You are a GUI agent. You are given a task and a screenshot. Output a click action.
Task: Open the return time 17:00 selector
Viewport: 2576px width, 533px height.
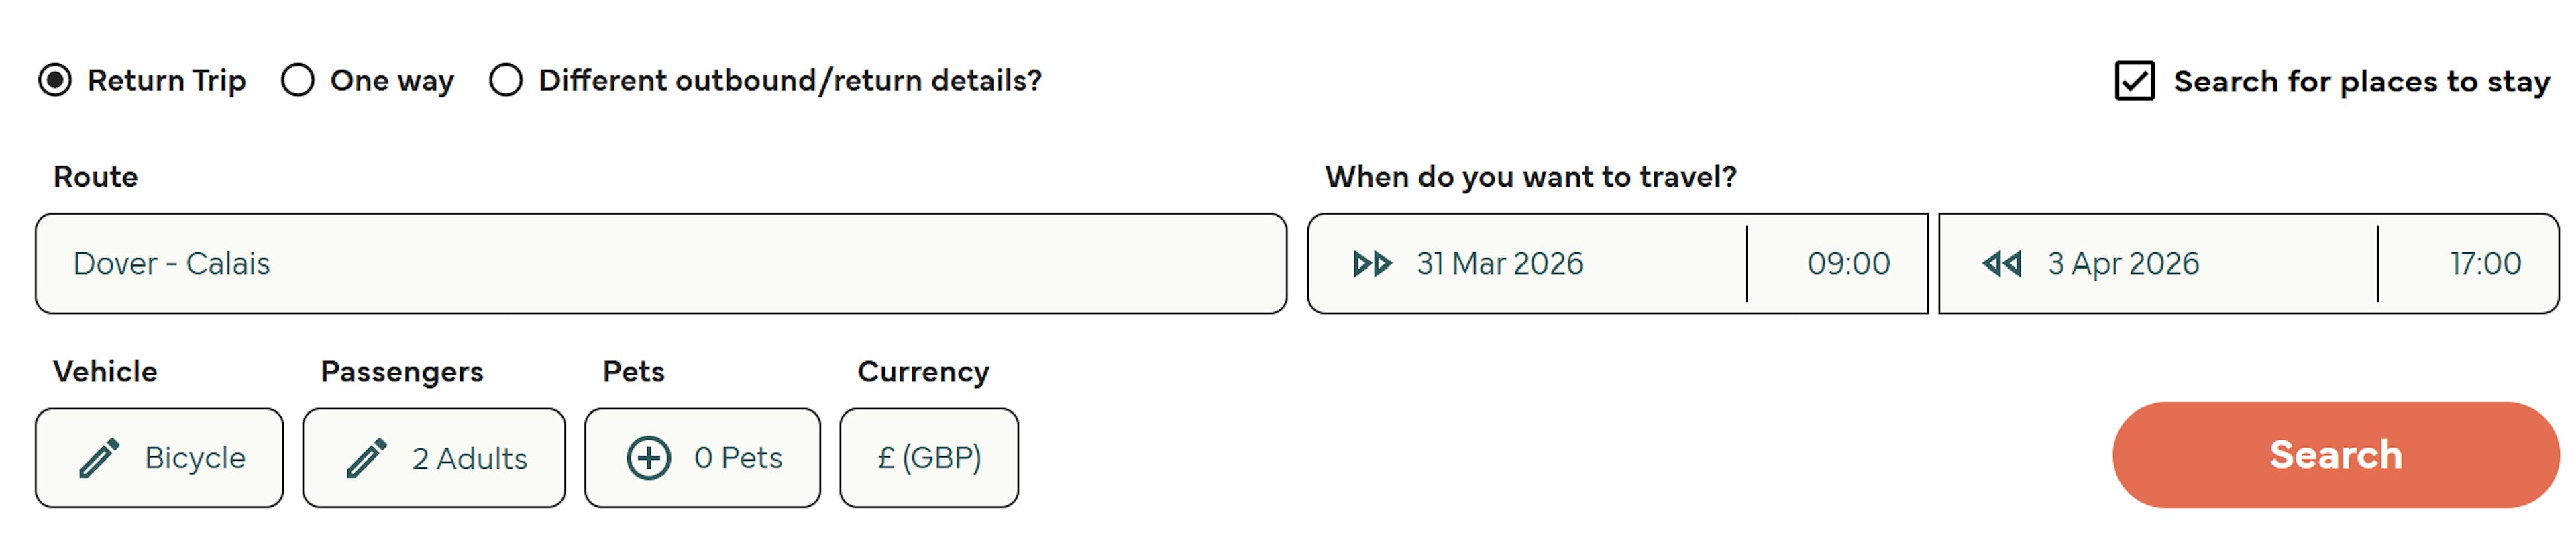(2484, 264)
